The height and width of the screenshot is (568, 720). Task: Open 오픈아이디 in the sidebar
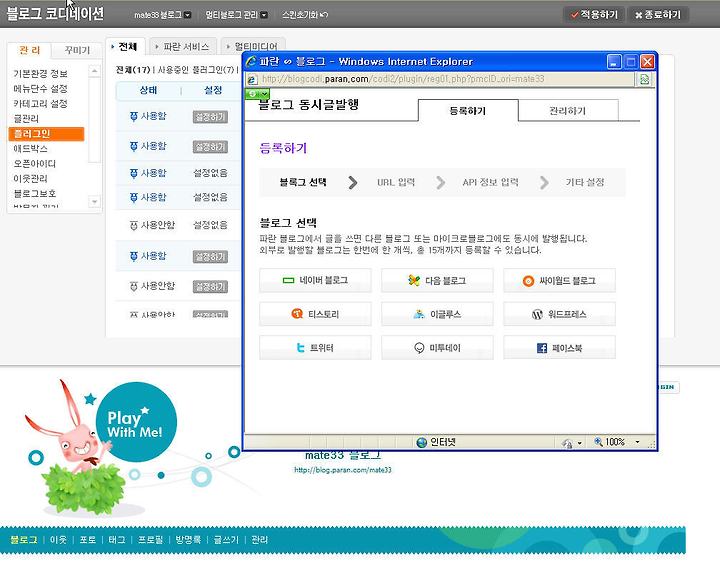pyautogui.click(x=35, y=163)
